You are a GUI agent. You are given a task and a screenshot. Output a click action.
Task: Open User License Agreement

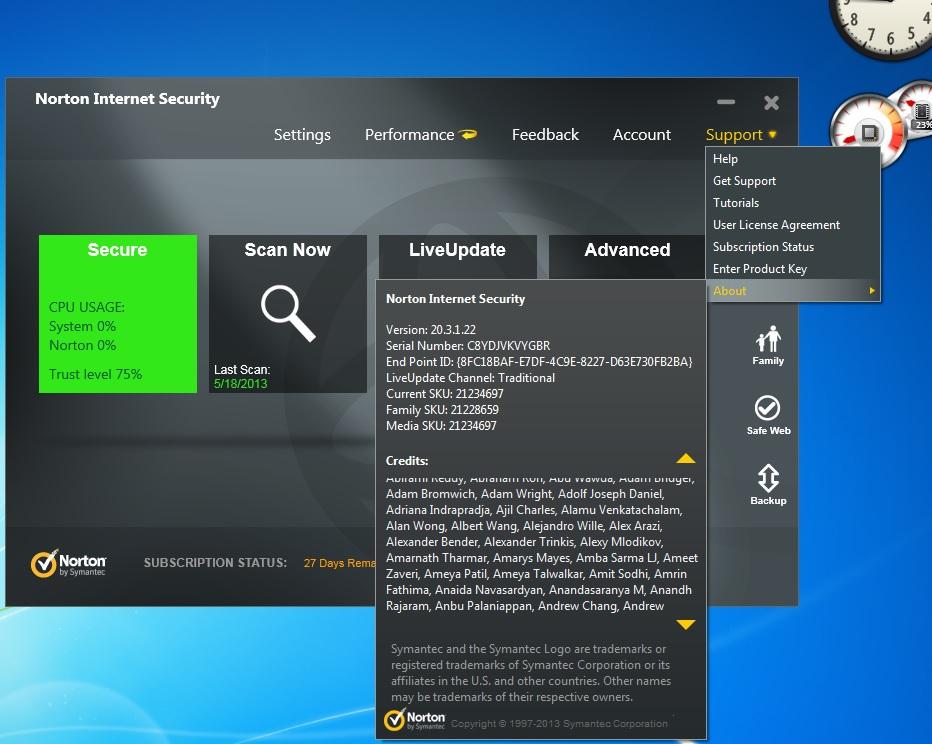(794, 225)
